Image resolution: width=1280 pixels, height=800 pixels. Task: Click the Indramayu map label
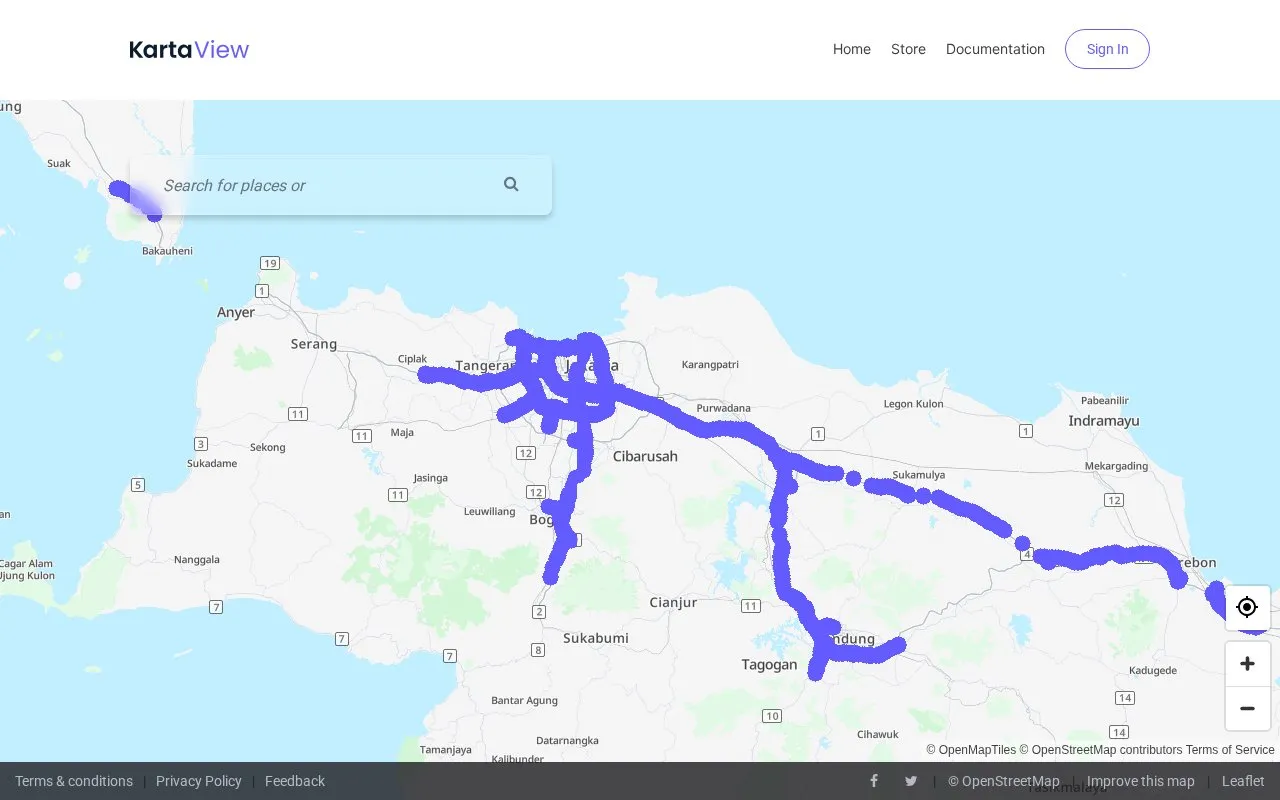1104,421
